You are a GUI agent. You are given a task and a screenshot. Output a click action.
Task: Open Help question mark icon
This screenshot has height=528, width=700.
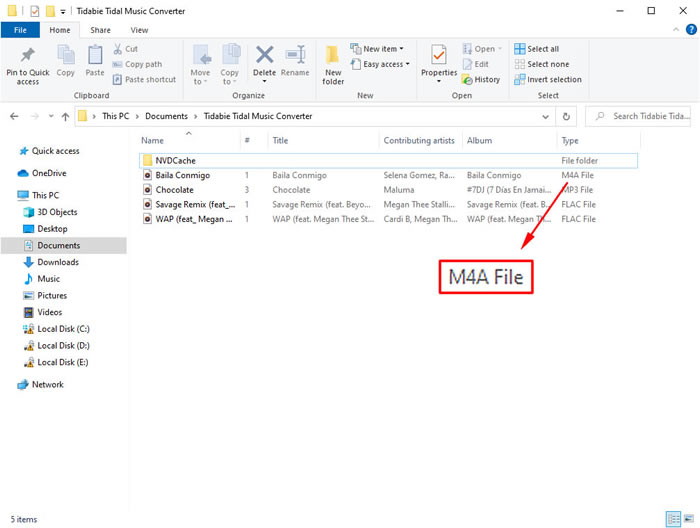691,29
